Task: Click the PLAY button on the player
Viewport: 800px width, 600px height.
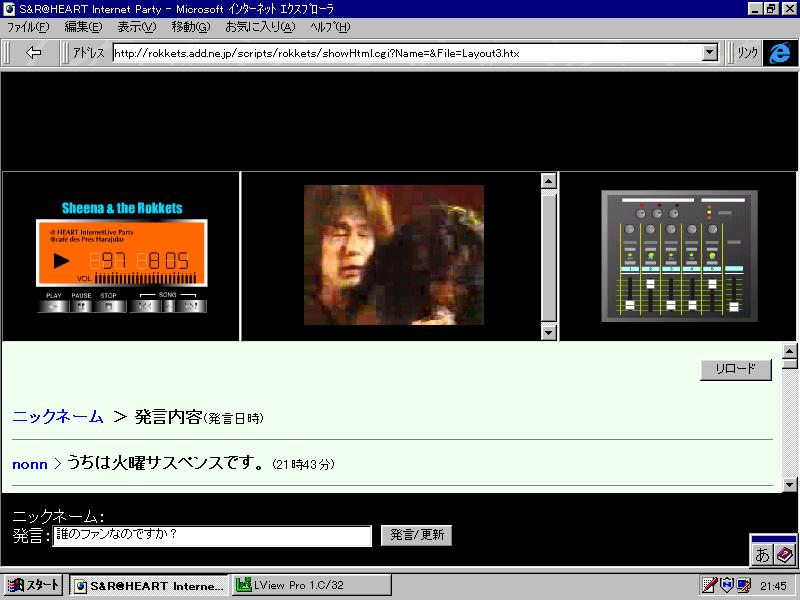Action: (x=53, y=306)
